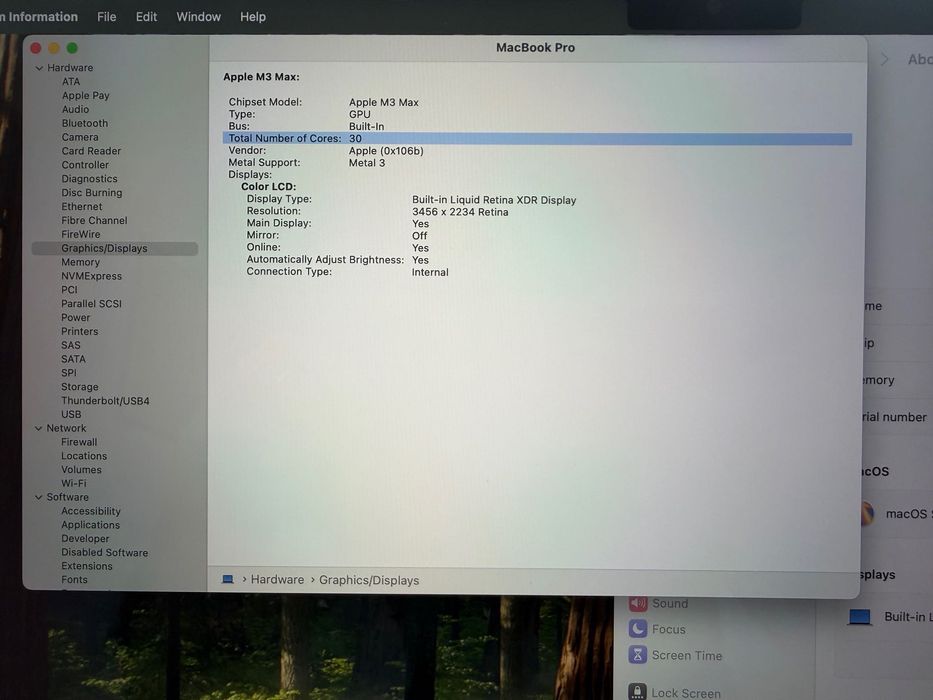Select FireWire in the sidebar
Viewport: 933px width, 700px height.
tap(80, 235)
